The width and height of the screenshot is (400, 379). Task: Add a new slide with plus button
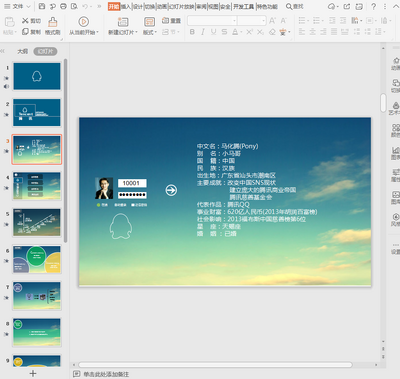pyautogui.click(x=33, y=373)
